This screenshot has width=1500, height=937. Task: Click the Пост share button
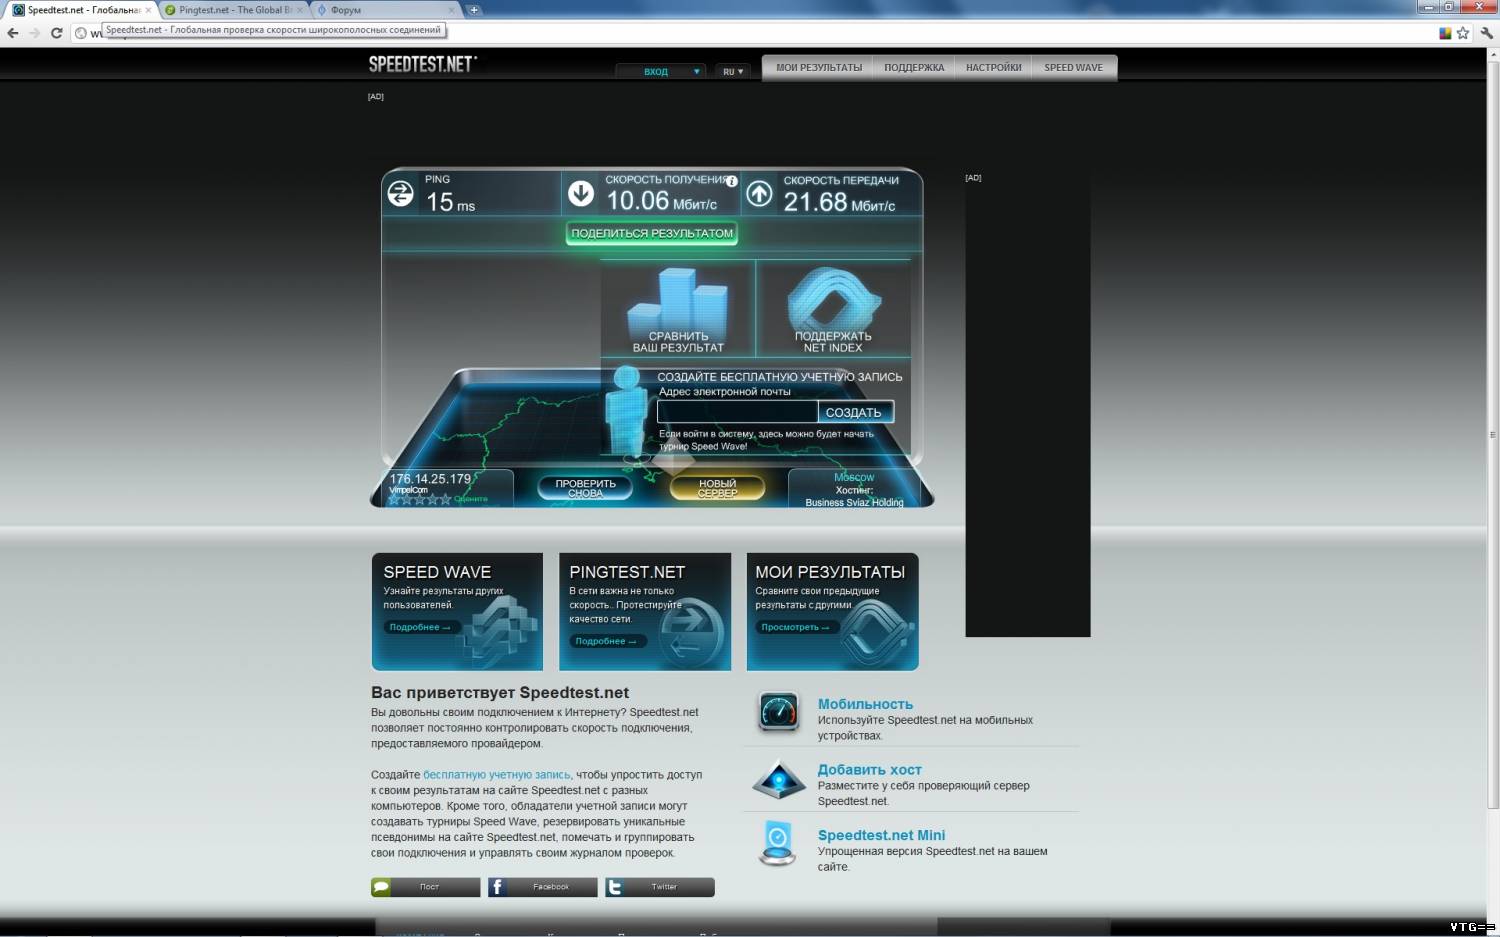pyautogui.click(x=426, y=887)
